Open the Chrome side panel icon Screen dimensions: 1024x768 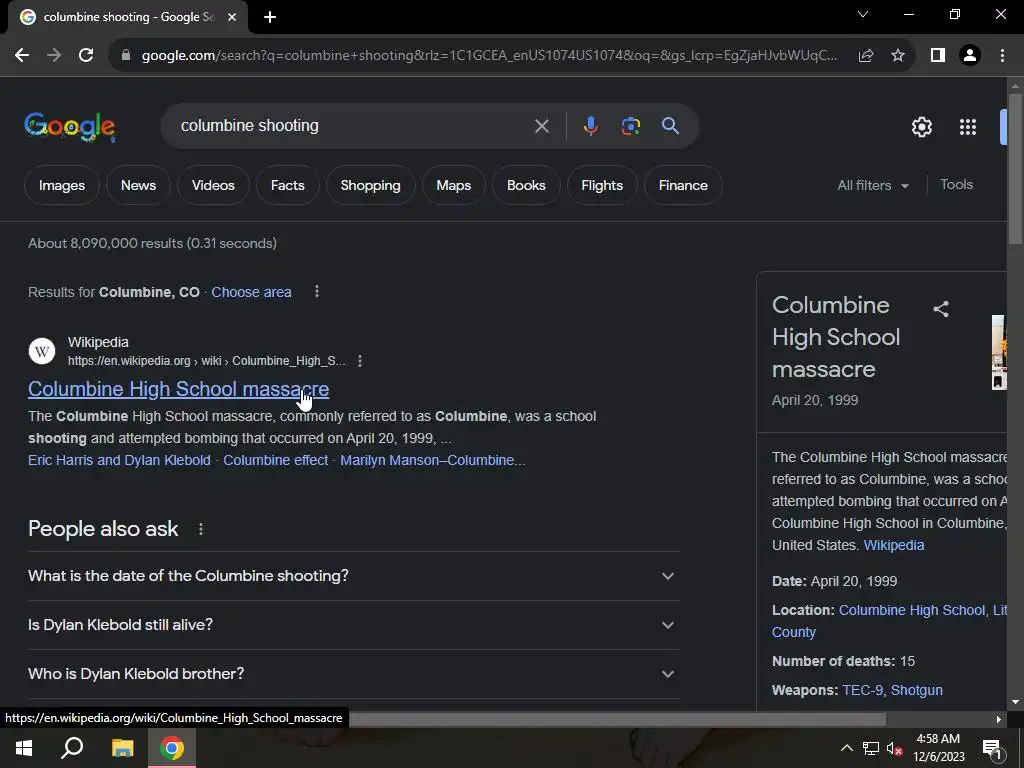click(938, 56)
